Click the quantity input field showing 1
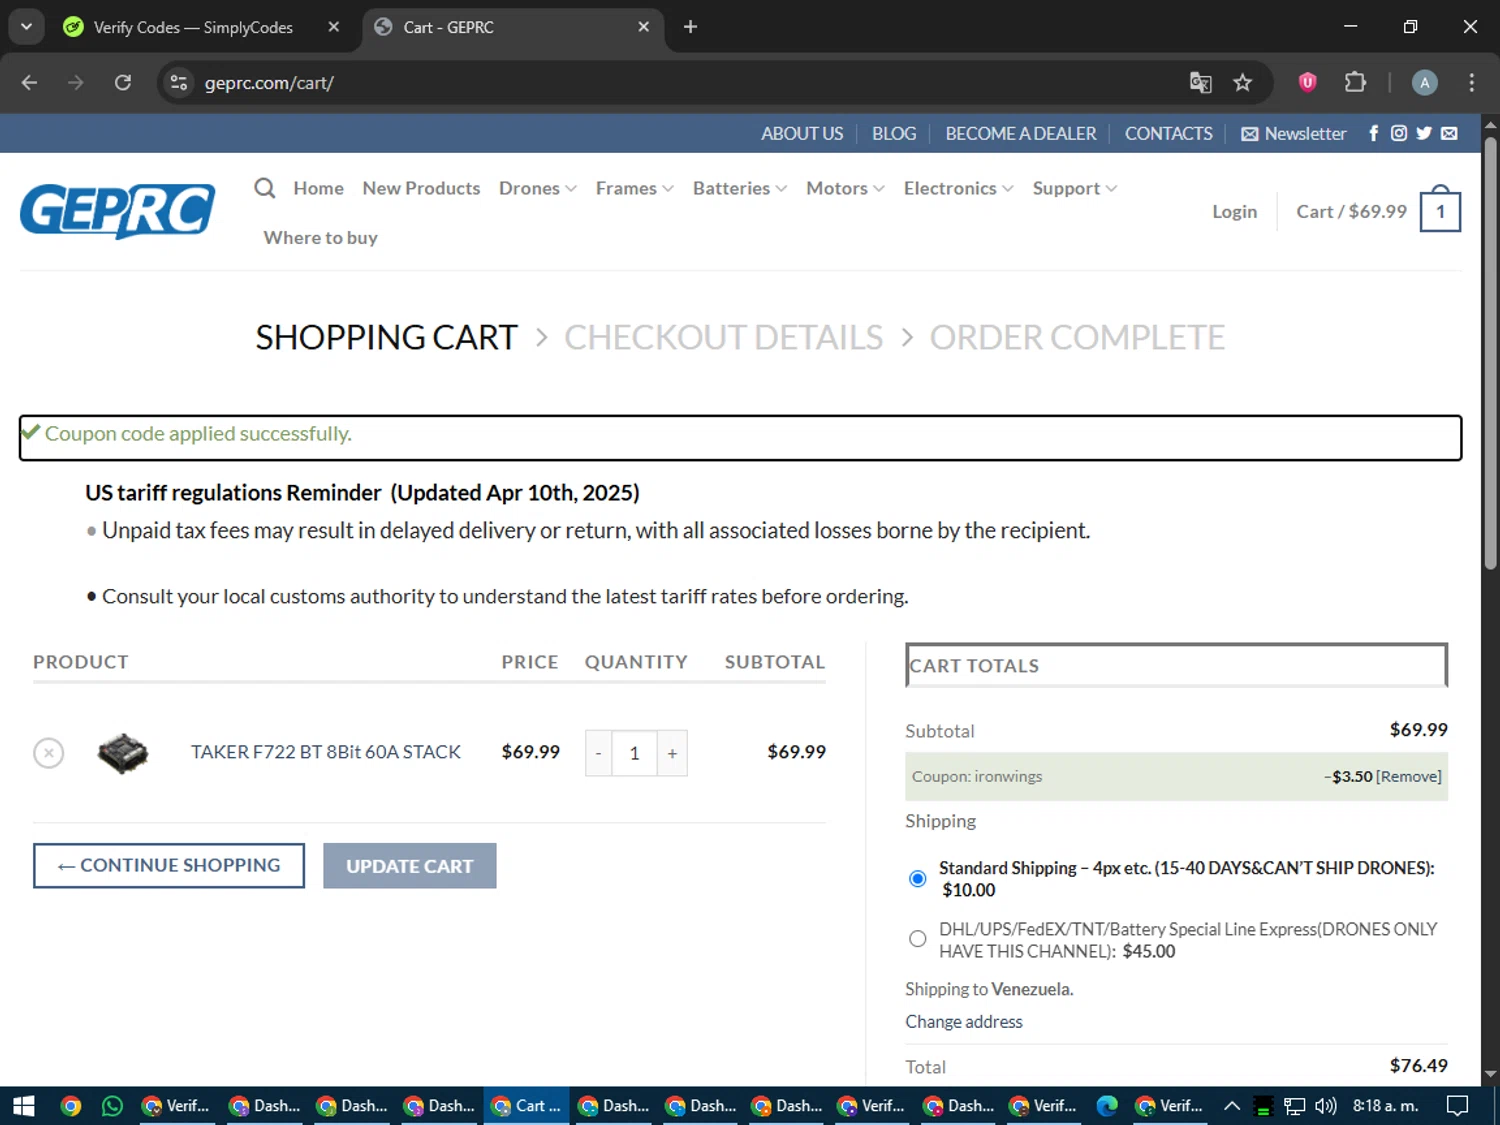 [634, 753]
